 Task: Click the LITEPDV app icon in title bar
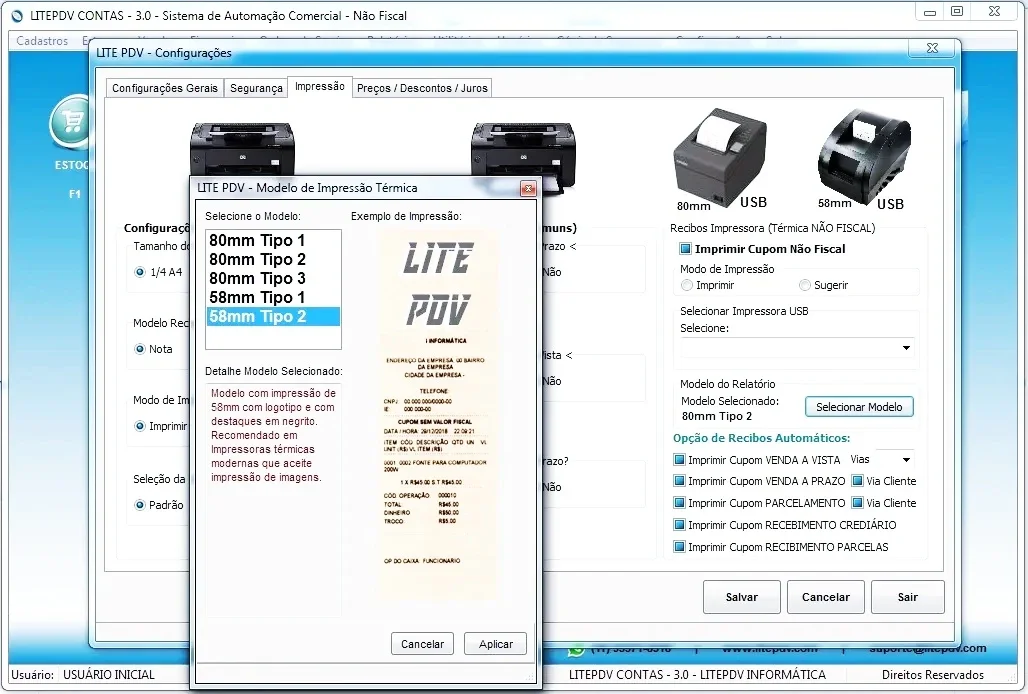[17, 16]
